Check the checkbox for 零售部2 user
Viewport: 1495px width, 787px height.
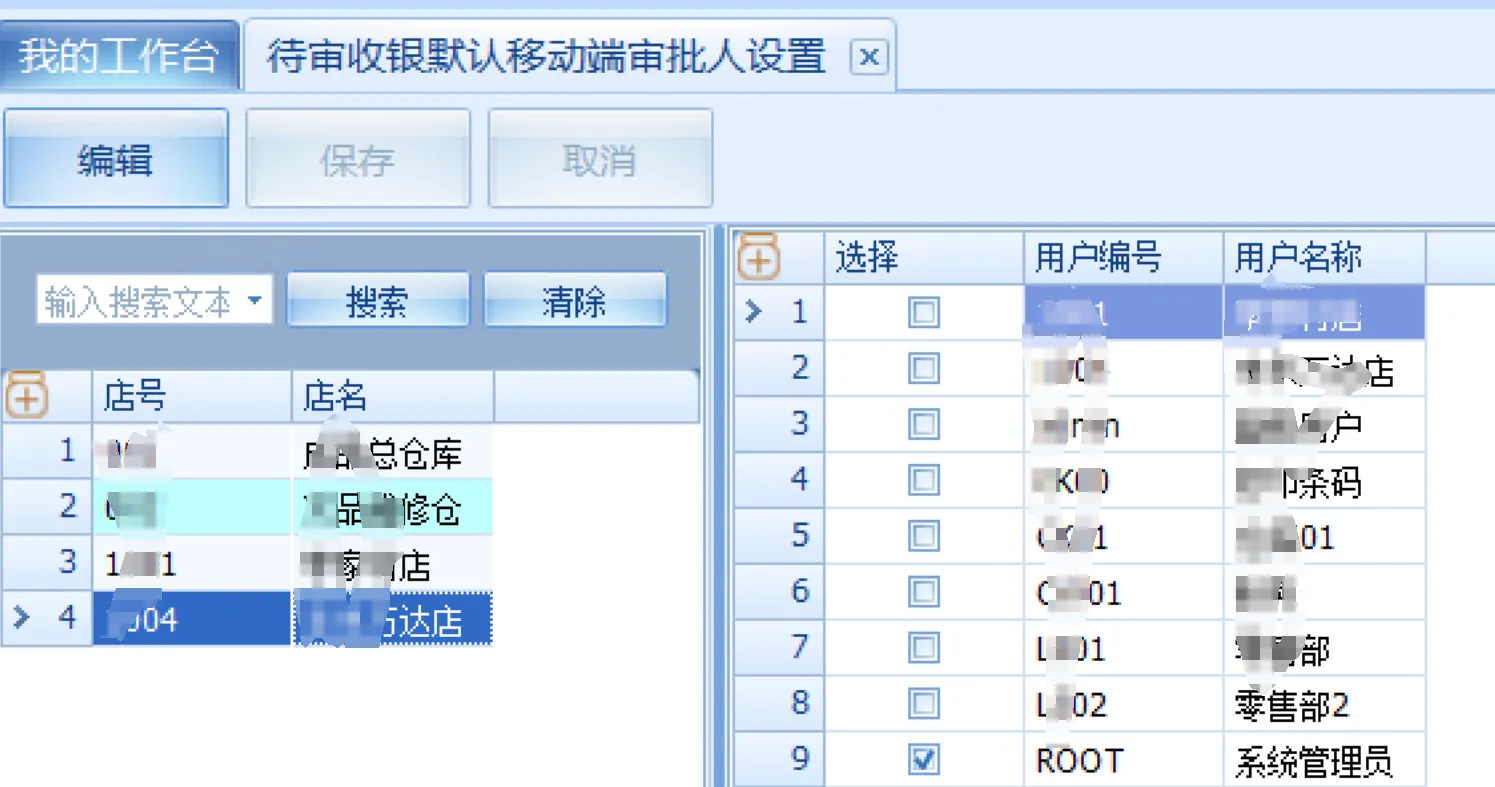[x=923, y=705]
